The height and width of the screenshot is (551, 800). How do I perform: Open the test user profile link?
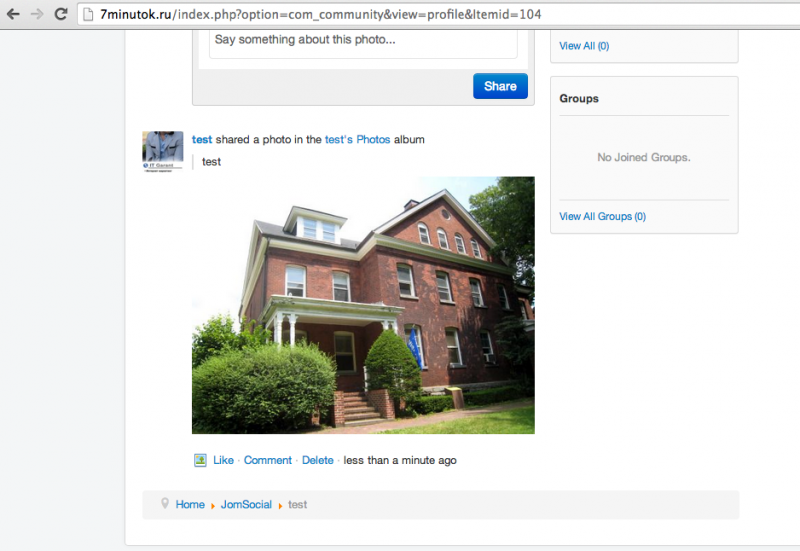point(202,139)
